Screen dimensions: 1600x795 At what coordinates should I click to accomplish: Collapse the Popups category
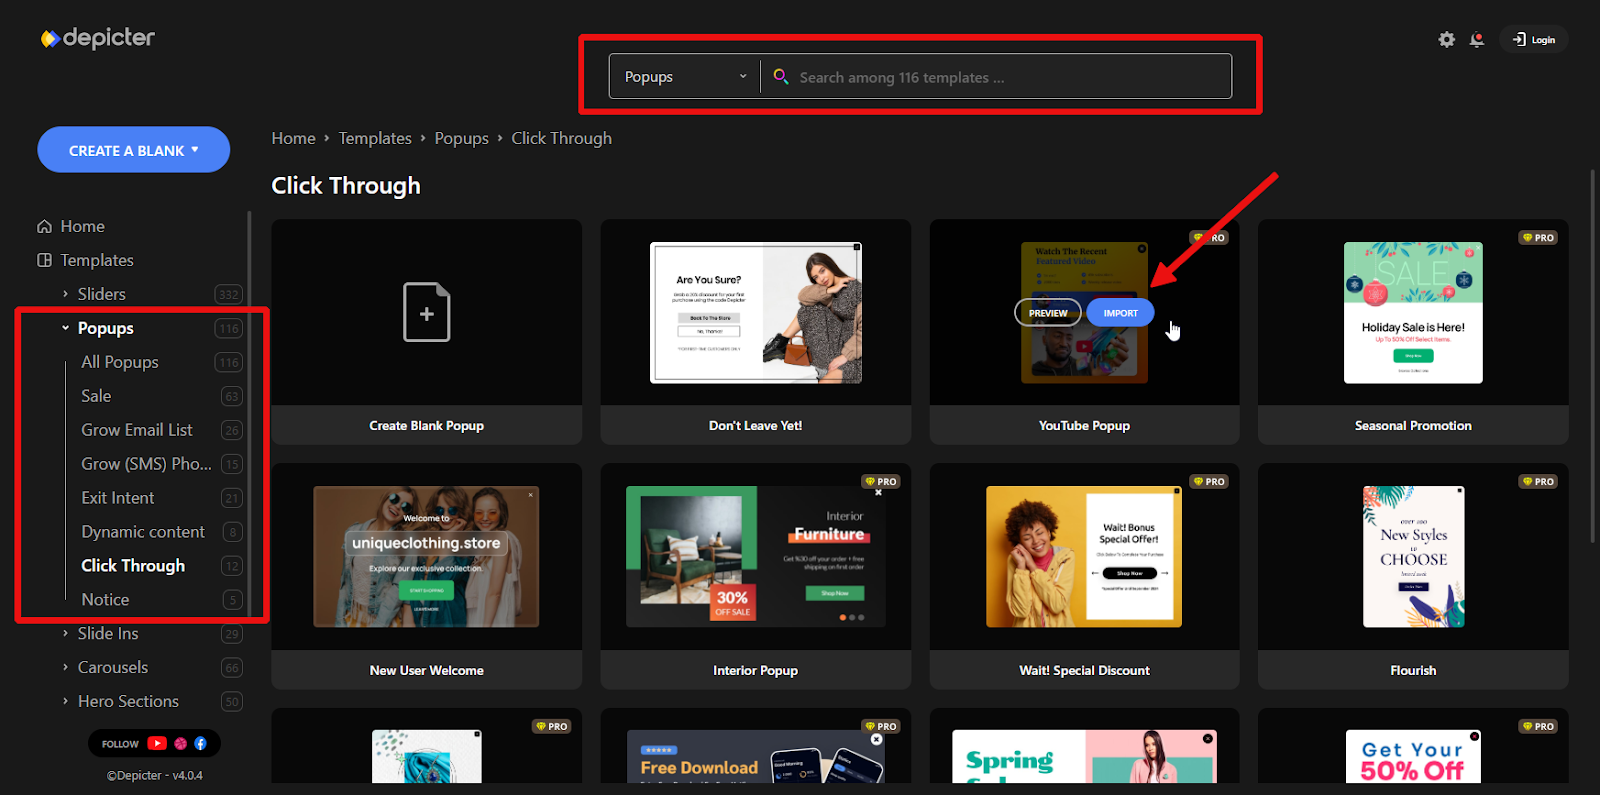pyautogui.click(x=106, y=328)
